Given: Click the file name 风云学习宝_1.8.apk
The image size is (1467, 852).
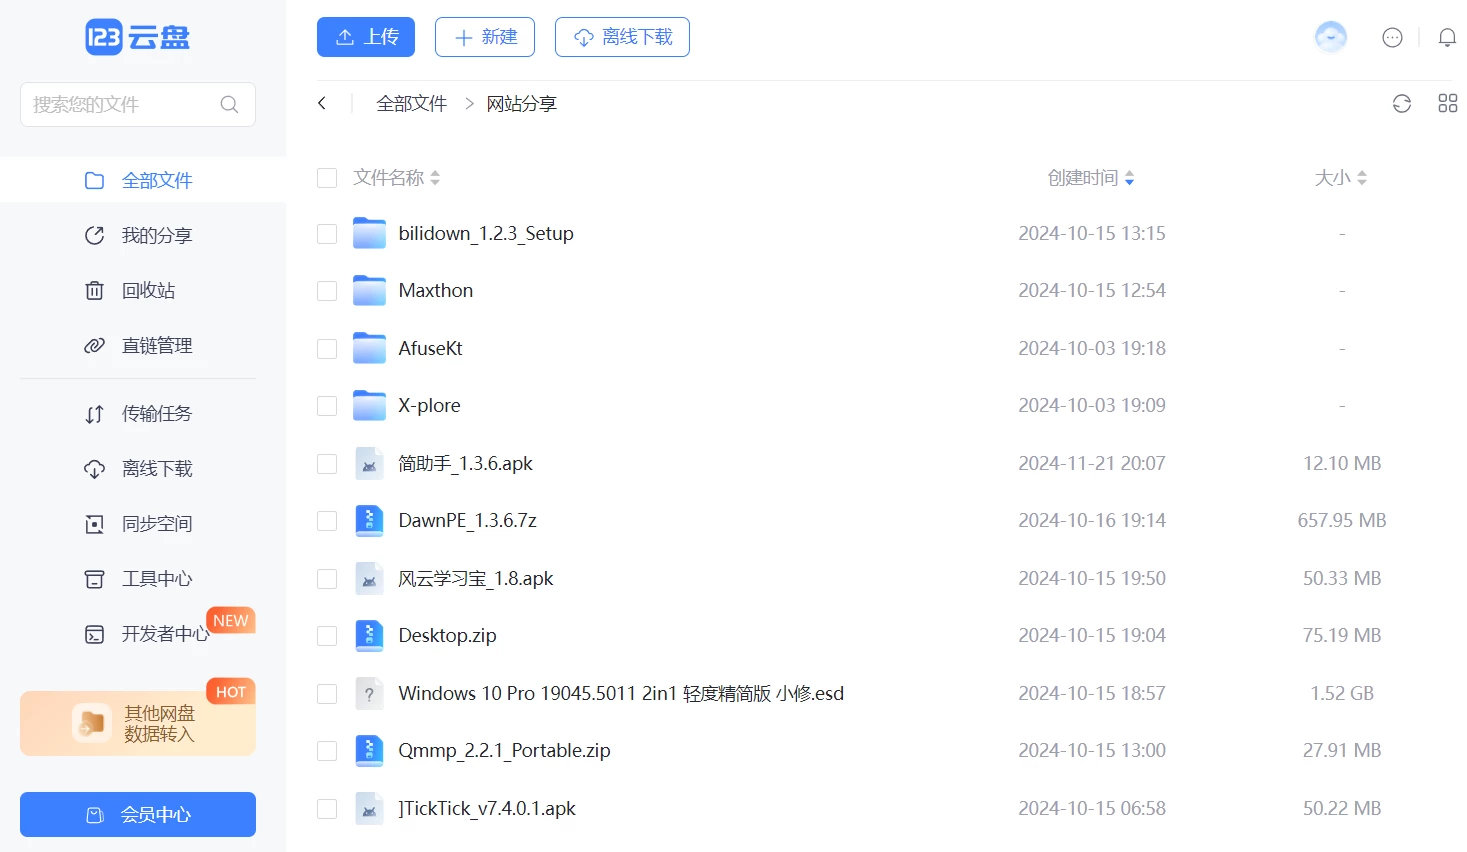Looking at the screenshot, I should tap(475, 578).
